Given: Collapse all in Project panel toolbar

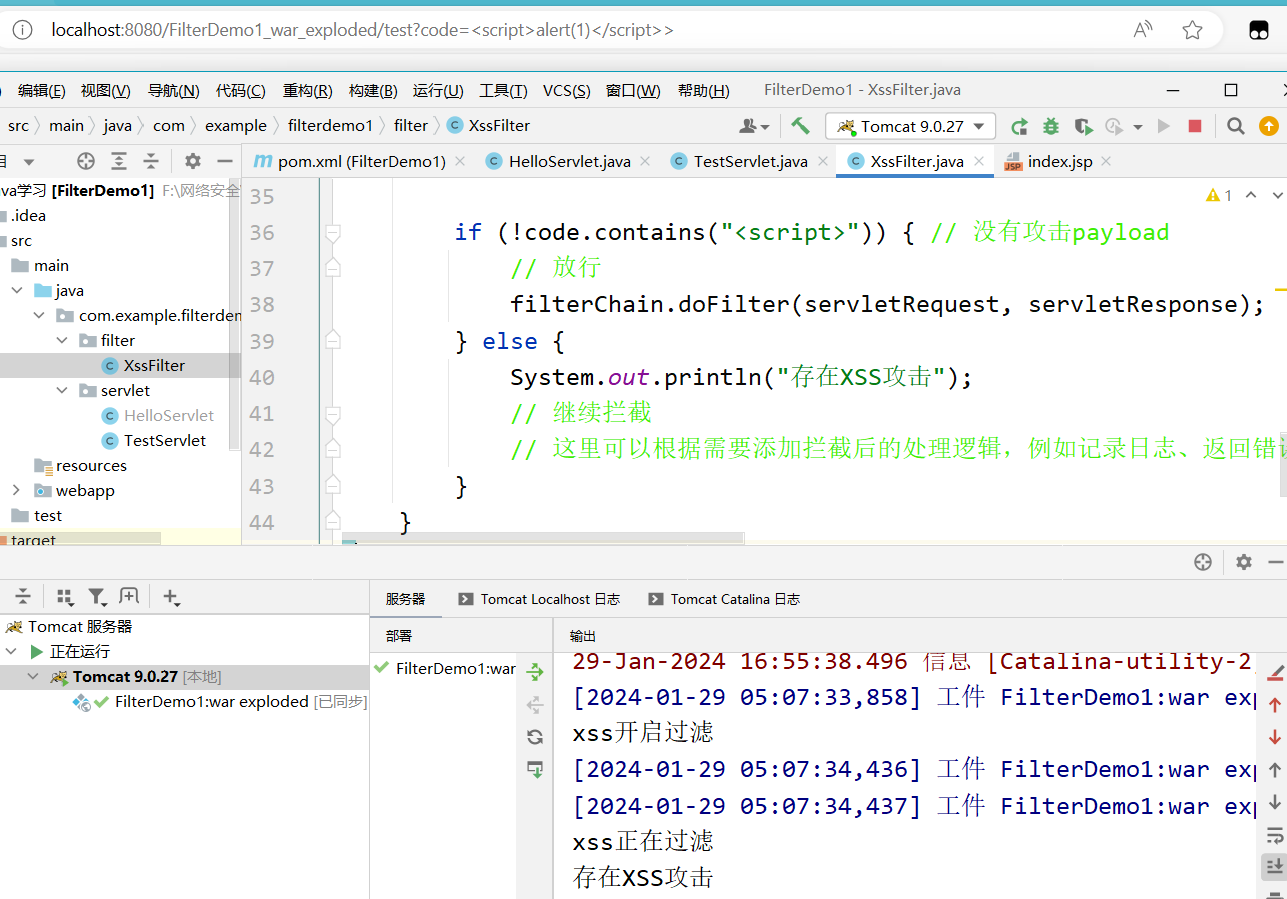Looking at the screenshot, I should point(151,161).
